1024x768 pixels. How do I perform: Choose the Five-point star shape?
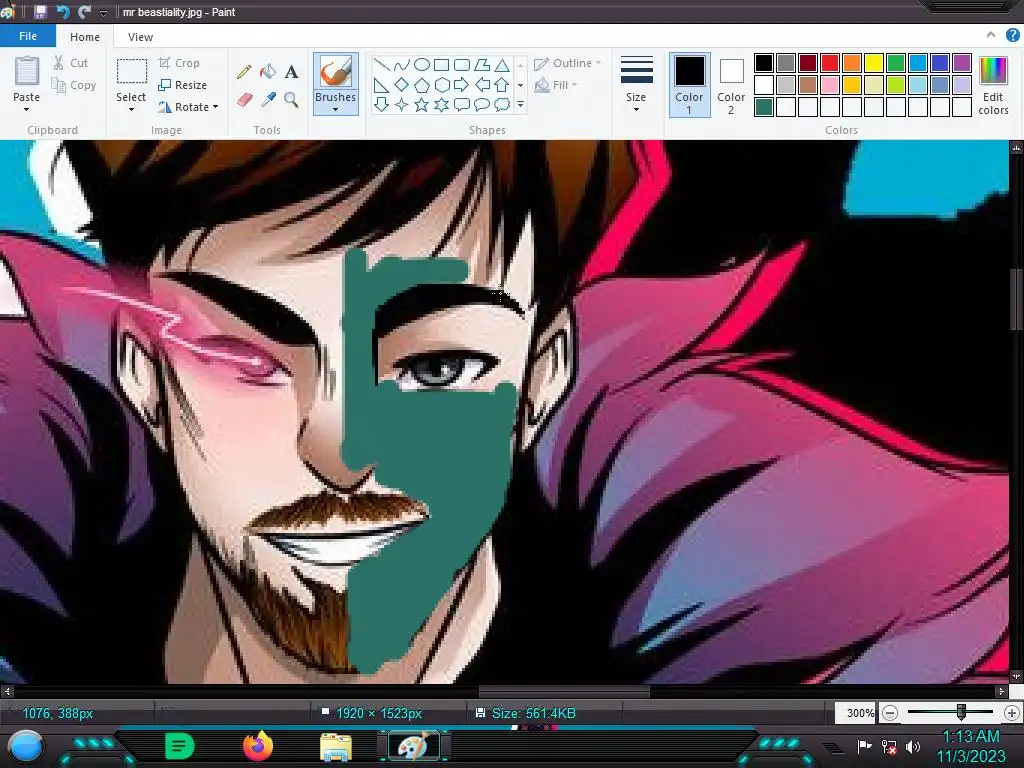point(422,104)
